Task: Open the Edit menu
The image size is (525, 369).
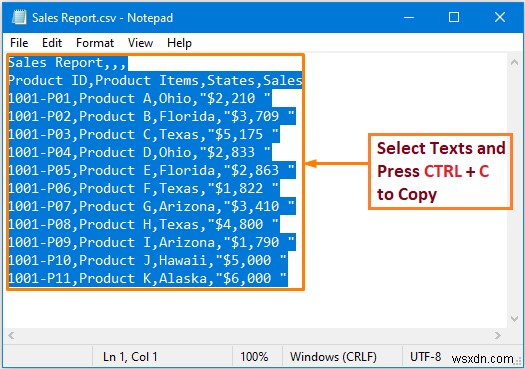Action: pyautogui.click(x=52, y=43)
